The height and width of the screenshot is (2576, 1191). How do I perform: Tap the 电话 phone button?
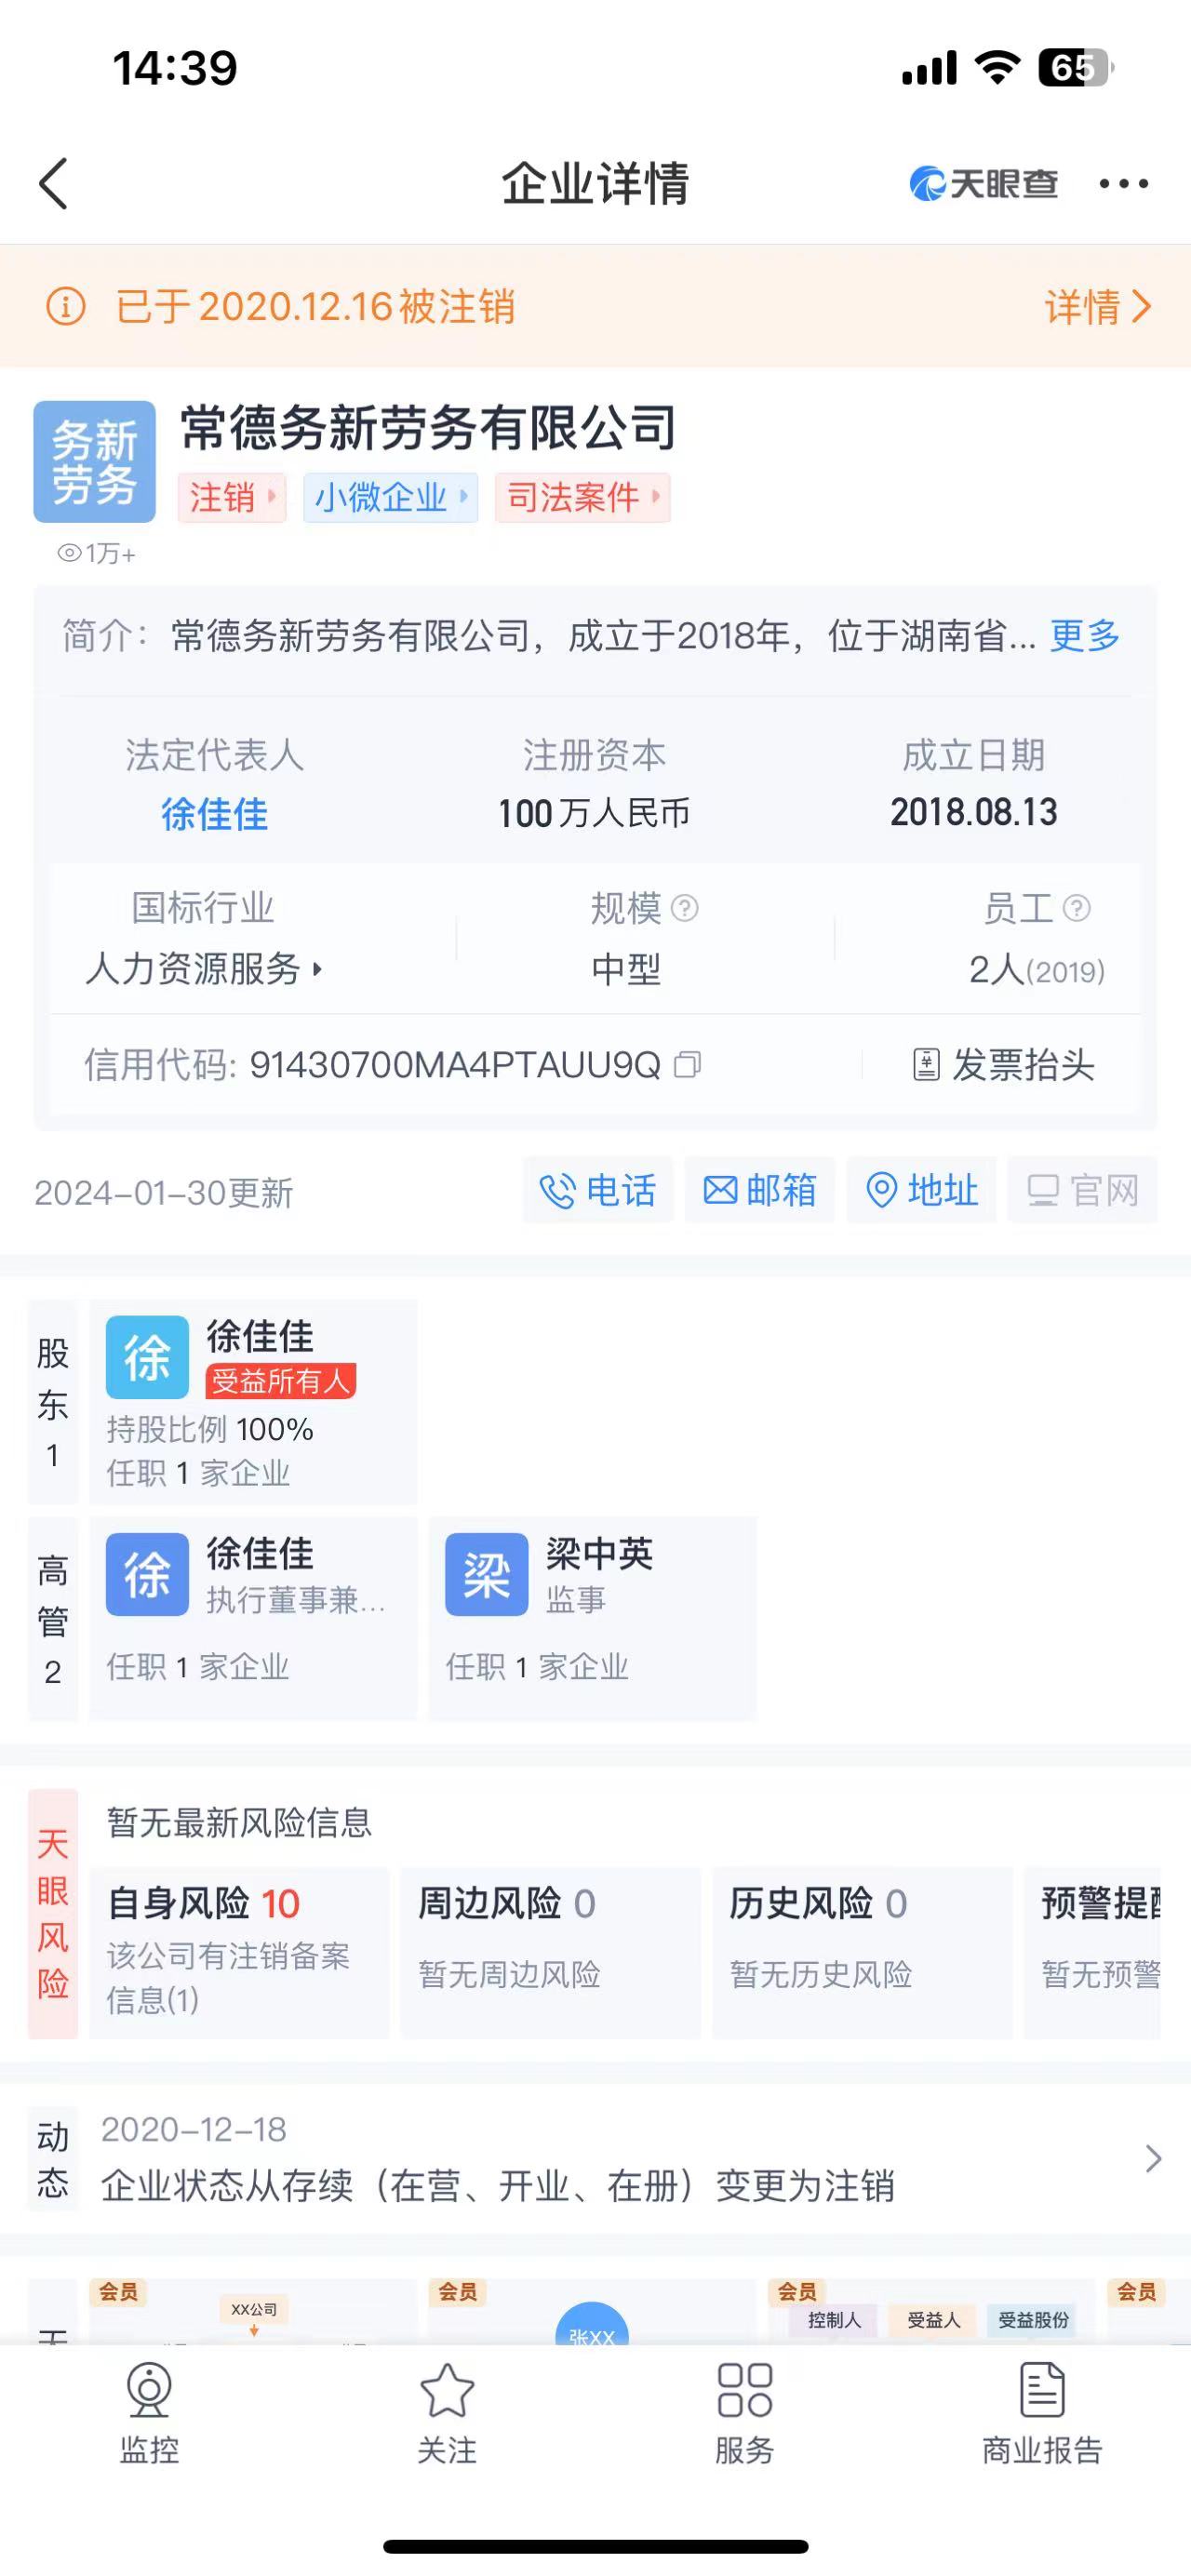598,1190
